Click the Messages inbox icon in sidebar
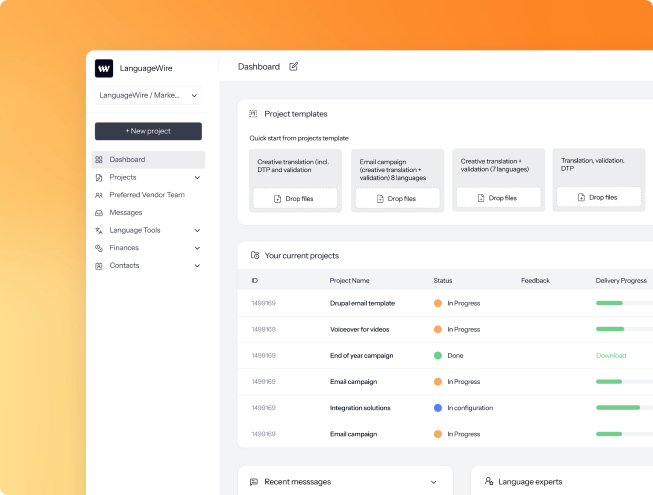 [99, 213]
